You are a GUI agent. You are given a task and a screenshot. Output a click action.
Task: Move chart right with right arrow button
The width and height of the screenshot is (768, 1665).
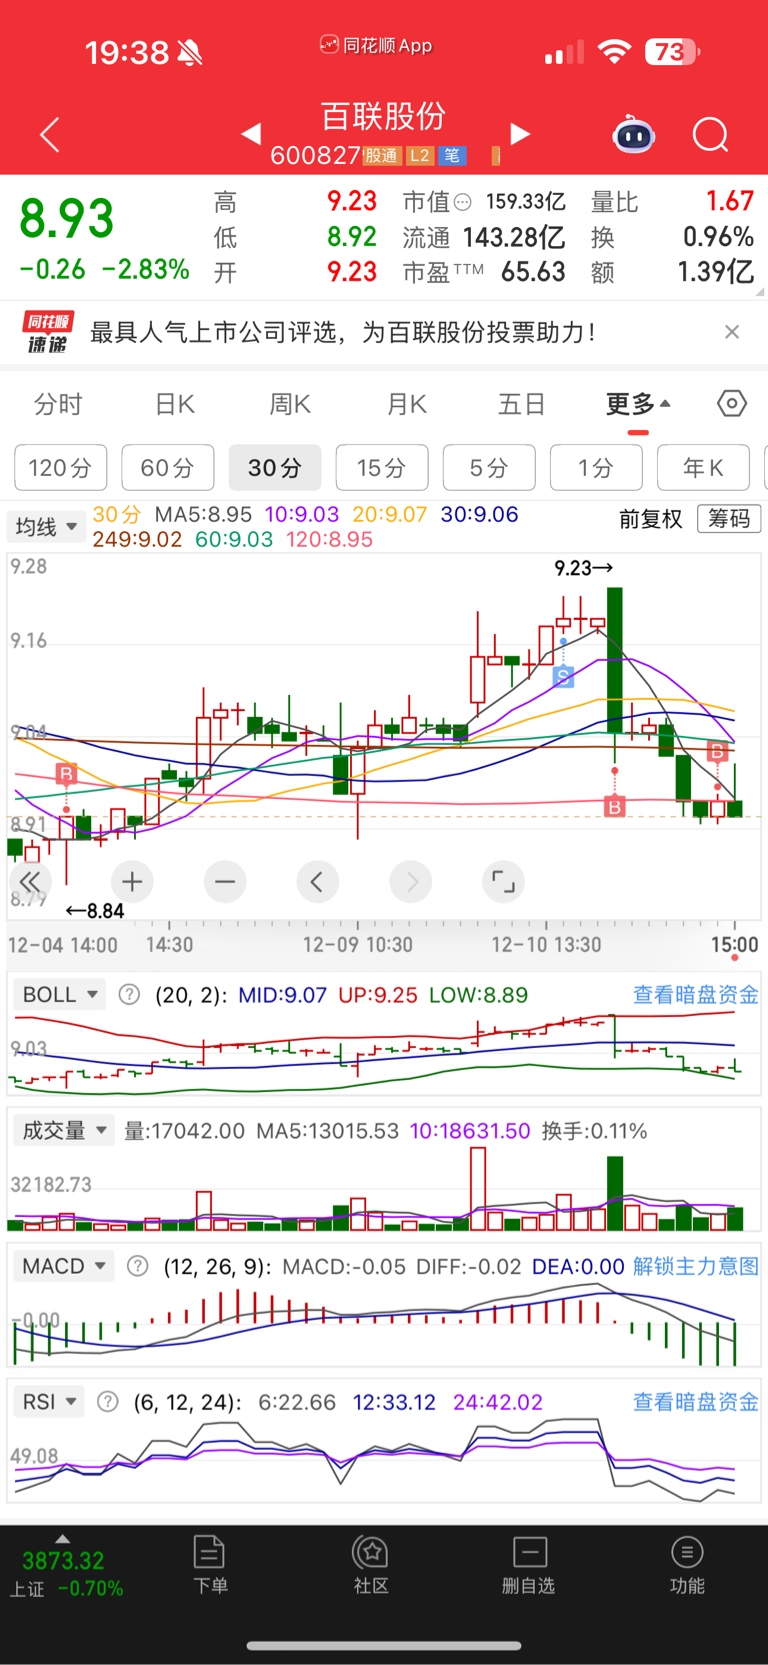(x=411, y=881)
